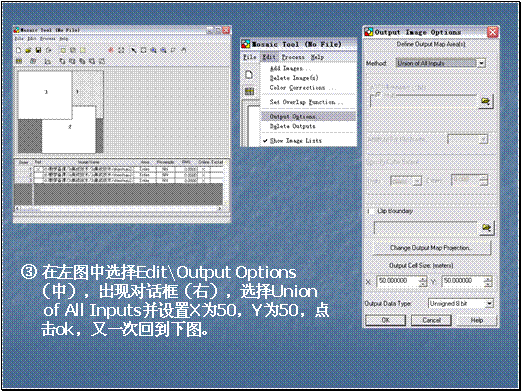Click the Y output cell size field
Screen dimensions: 521x391
(x=463, y=281)
